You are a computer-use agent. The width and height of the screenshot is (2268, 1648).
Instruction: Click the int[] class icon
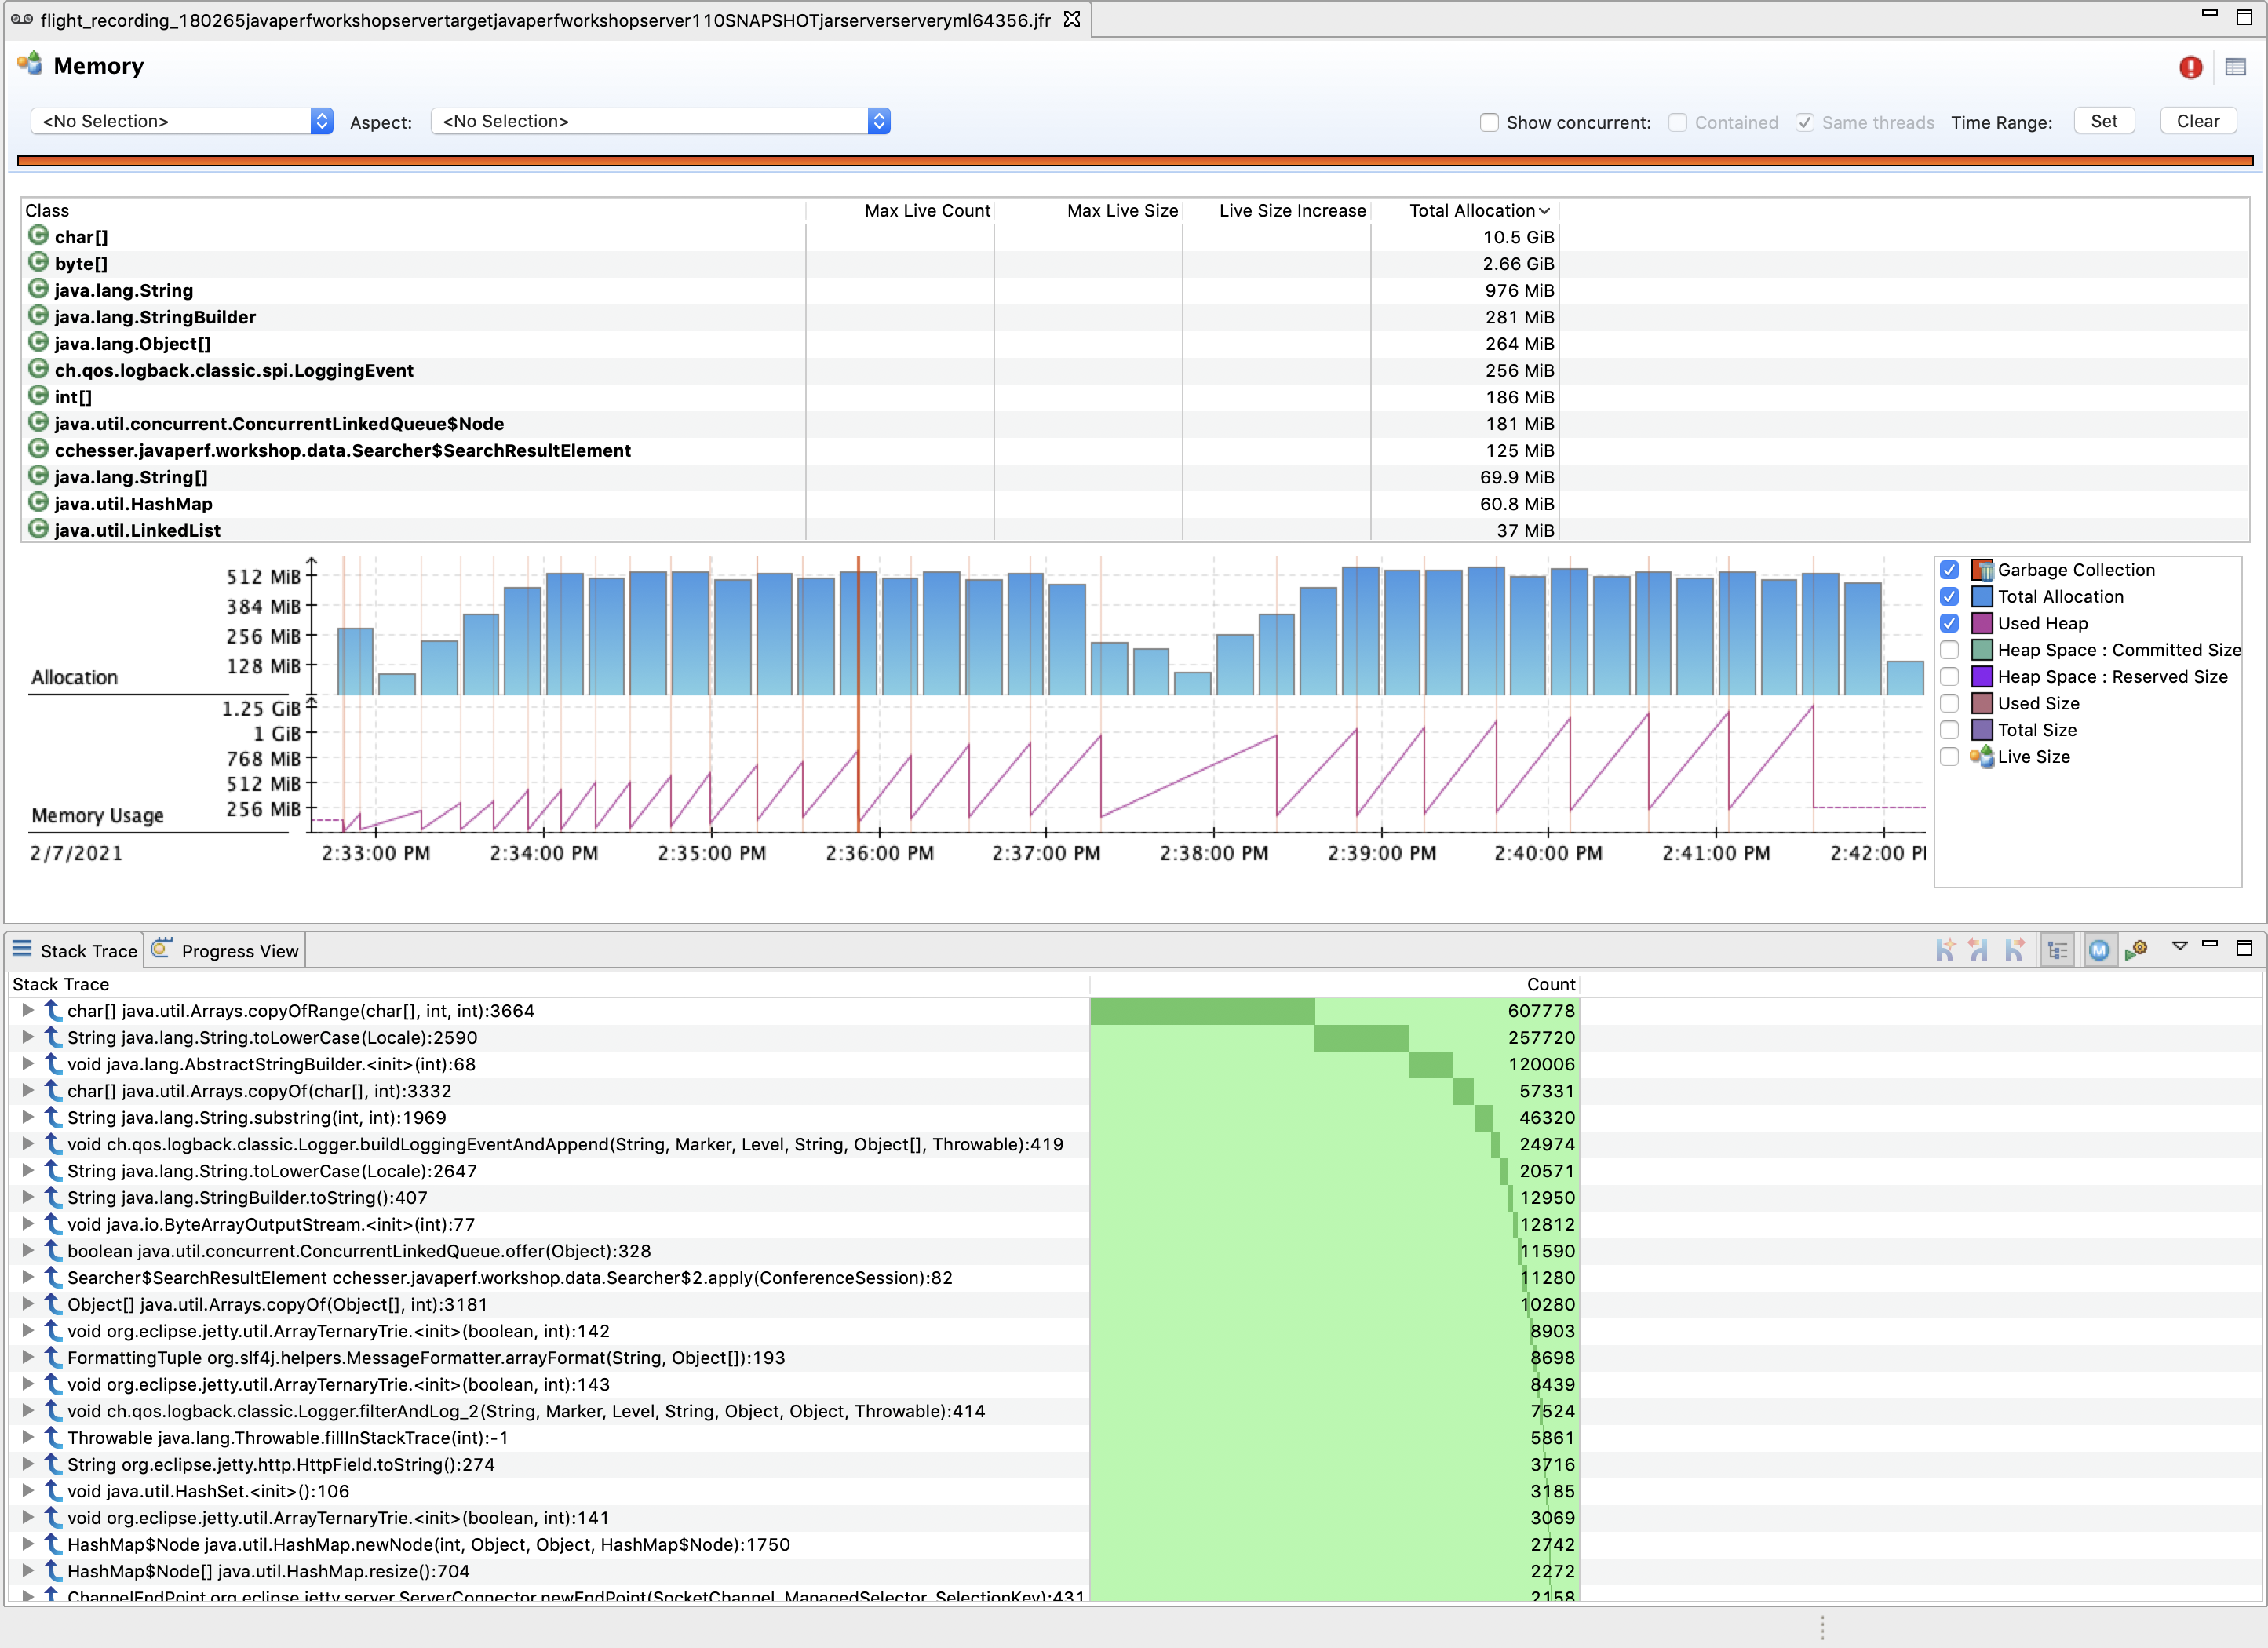(38, 395)
